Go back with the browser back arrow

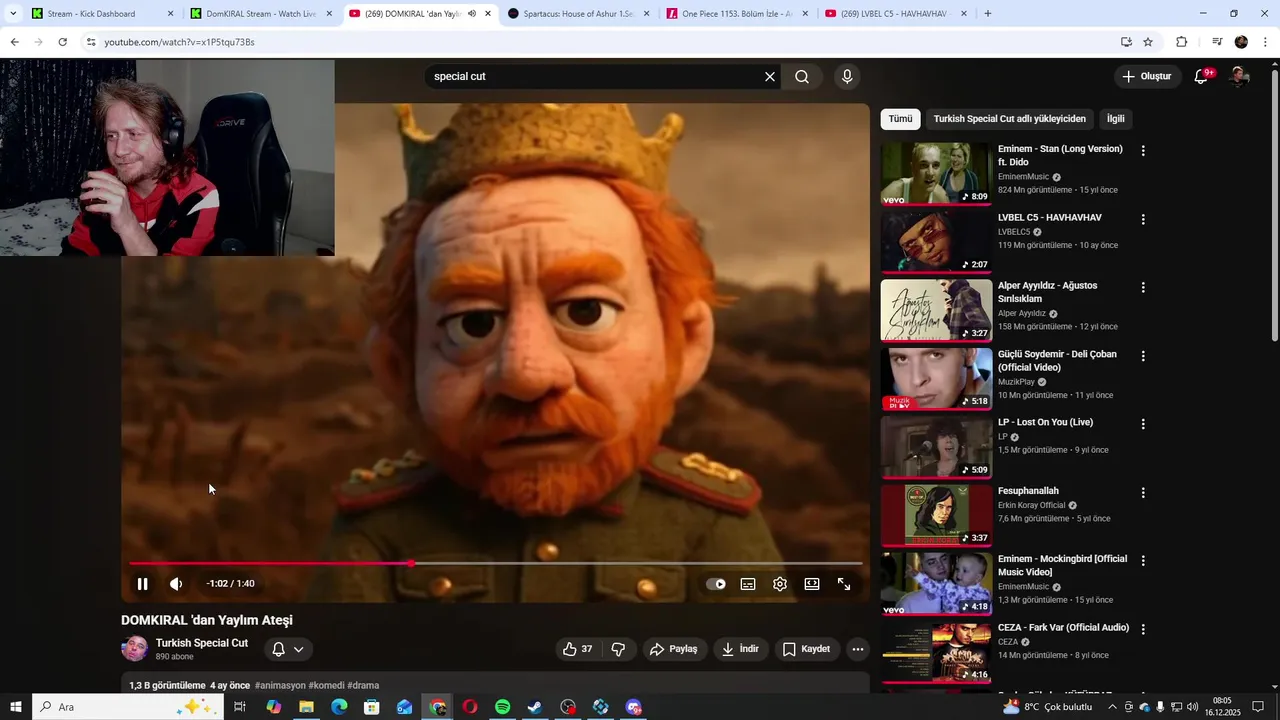[x=14, y=42]
